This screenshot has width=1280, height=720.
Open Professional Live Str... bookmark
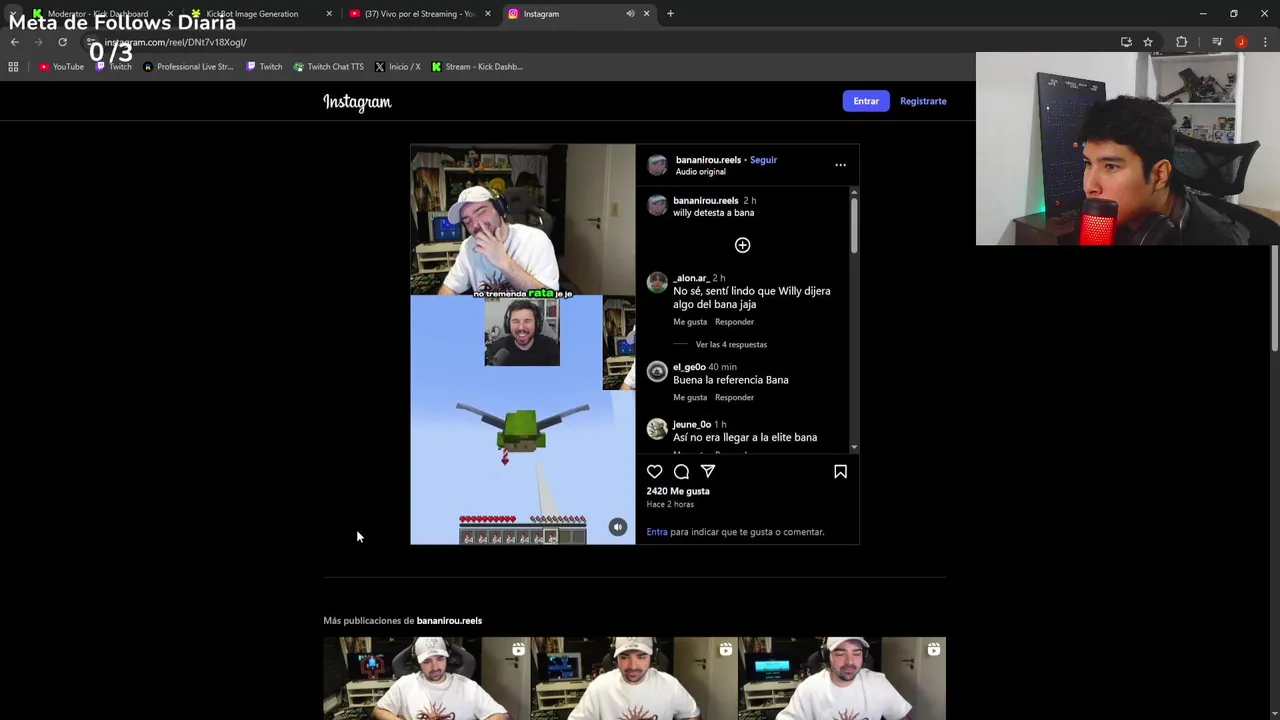pos(188,67)
